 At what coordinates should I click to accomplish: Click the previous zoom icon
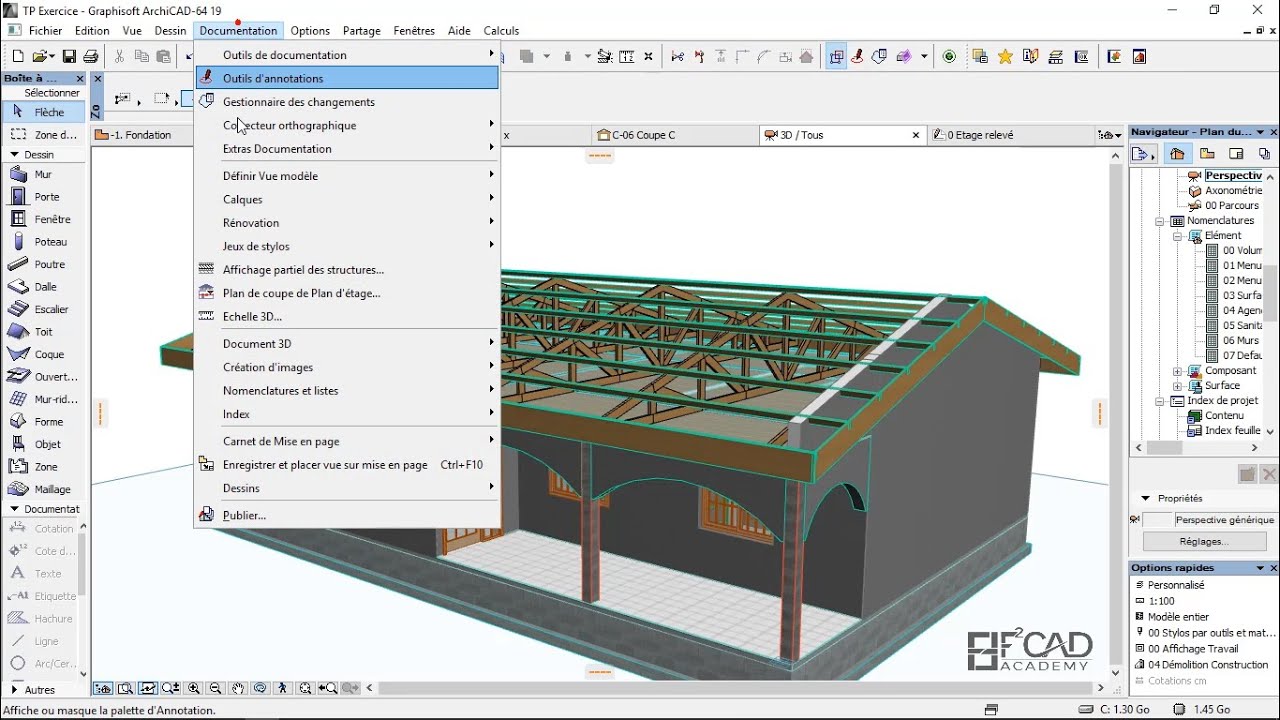click(328, 688)
